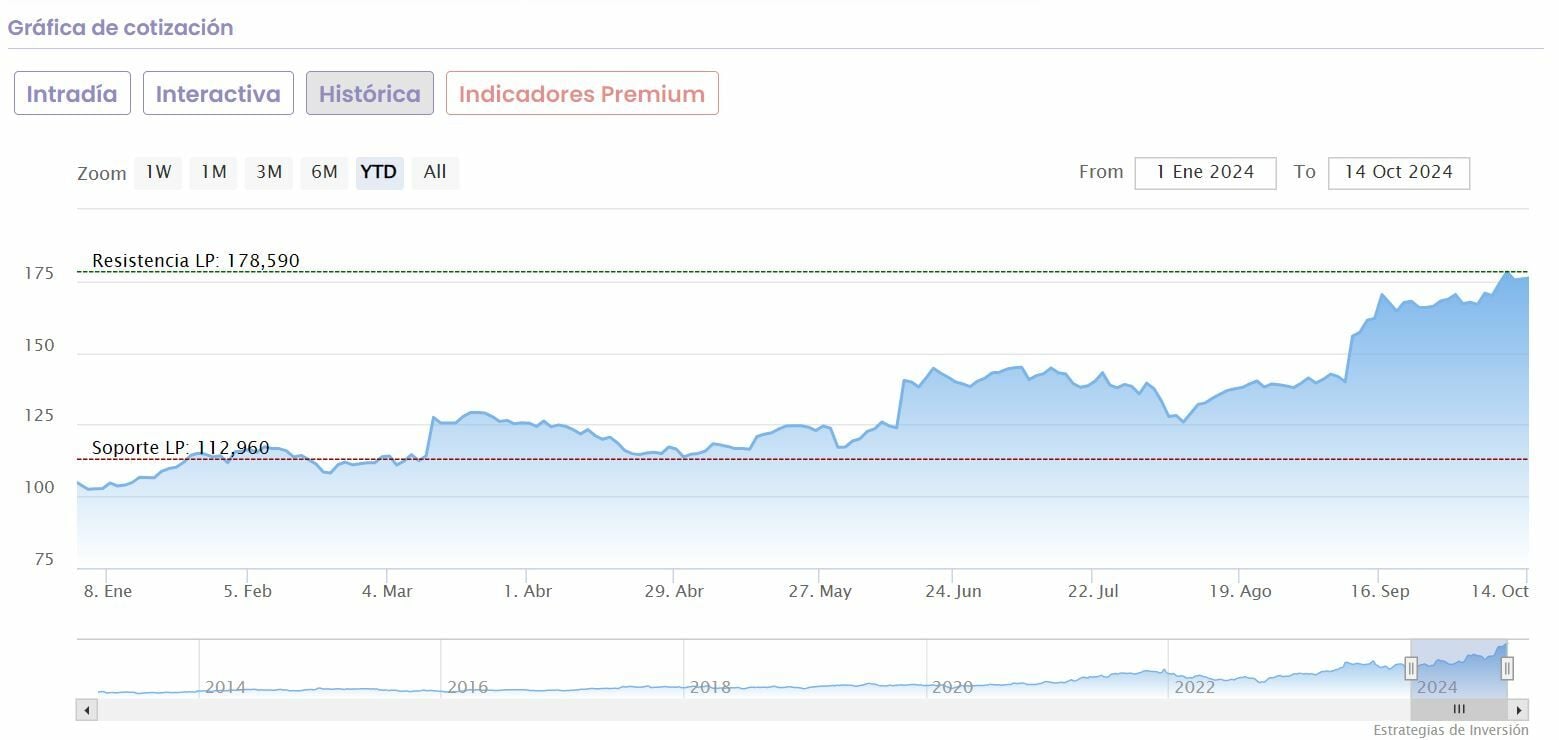This screenshot has width=1559, height=740.
Task: Select the 1W zoom range
Action: [158, 172]
